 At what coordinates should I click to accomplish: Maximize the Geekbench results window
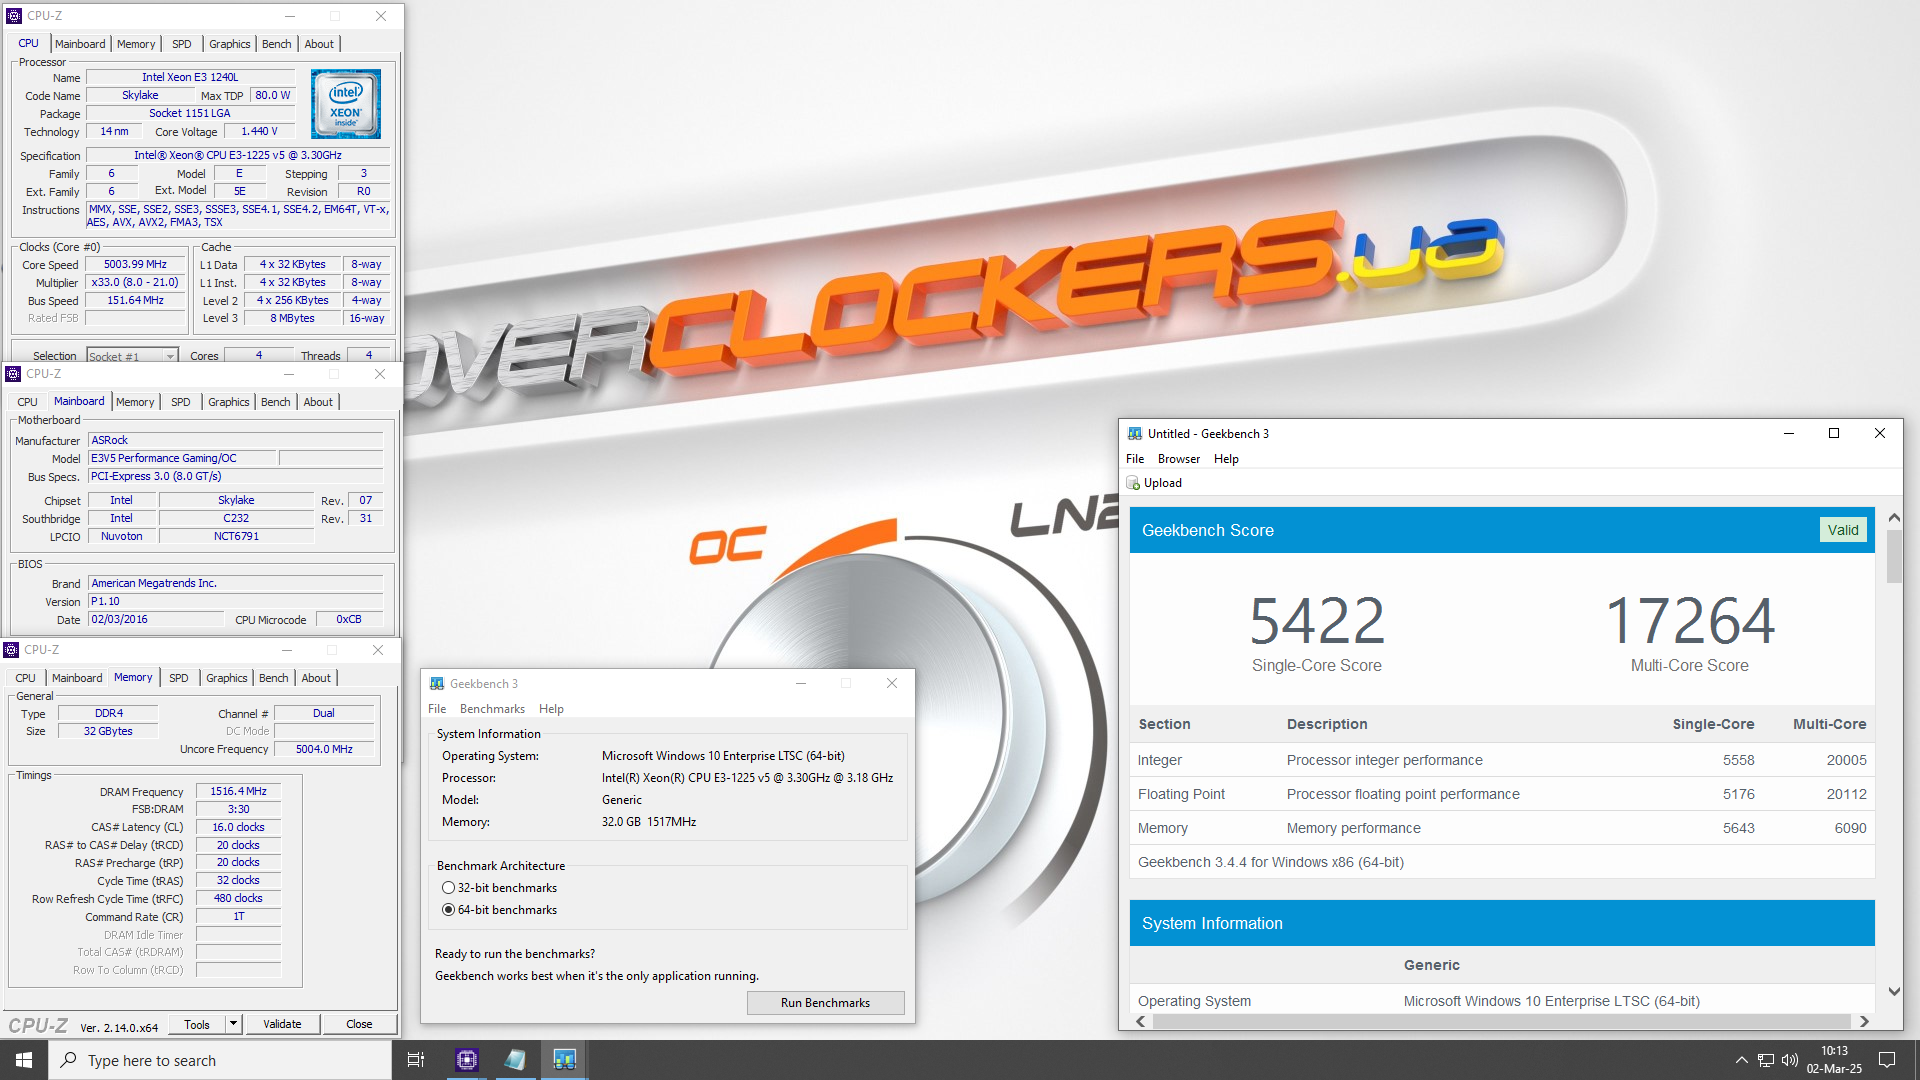point(1834,433)
